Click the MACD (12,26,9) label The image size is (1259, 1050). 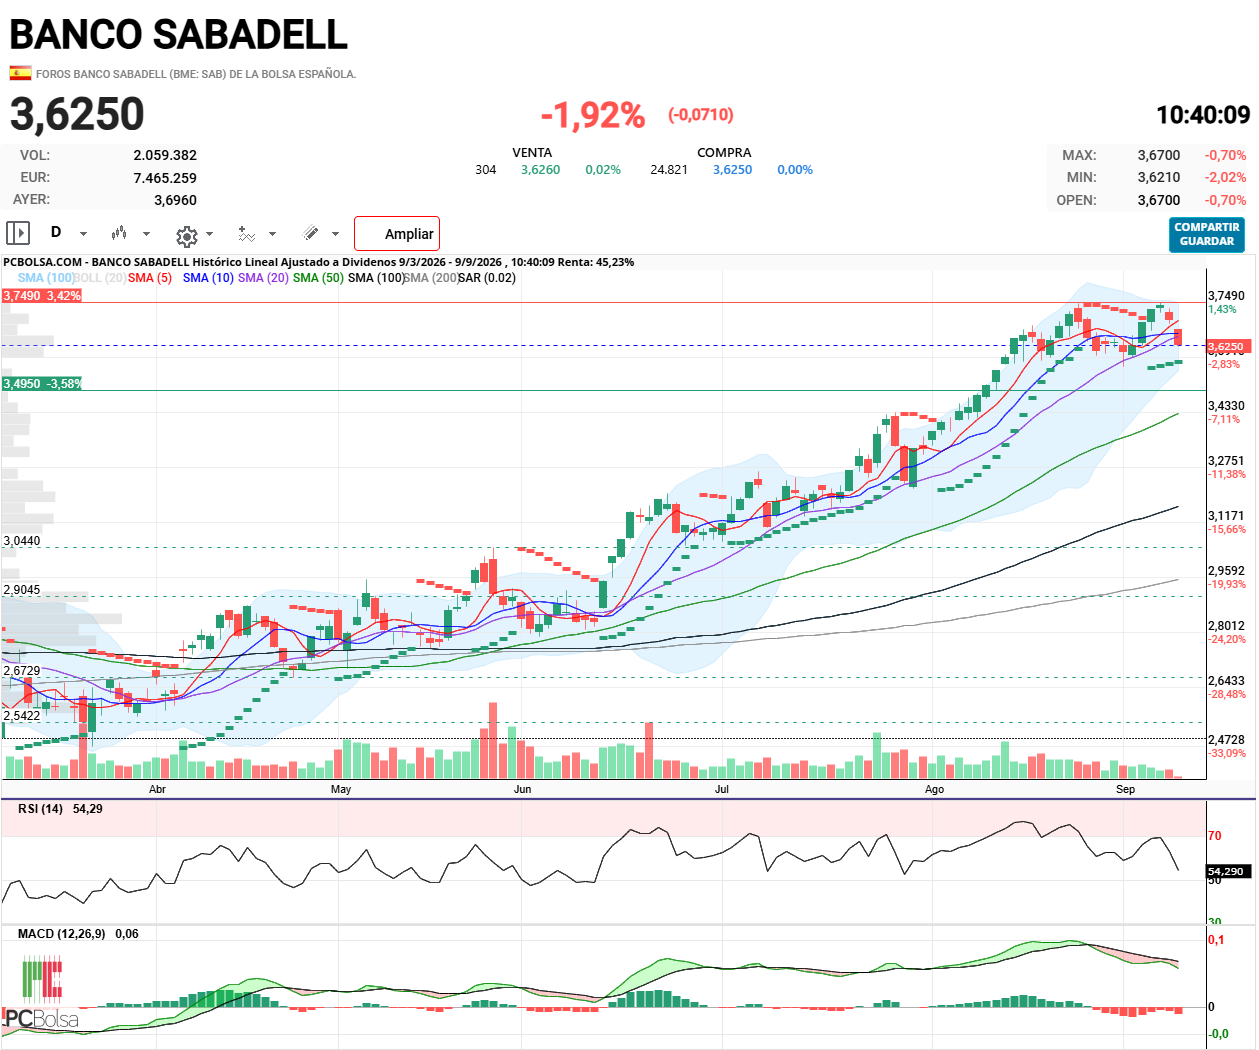coord(63,934)
